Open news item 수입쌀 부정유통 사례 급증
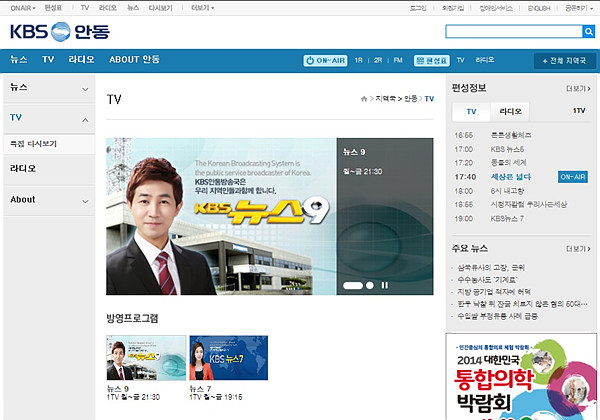 click(x=497, y=316)
